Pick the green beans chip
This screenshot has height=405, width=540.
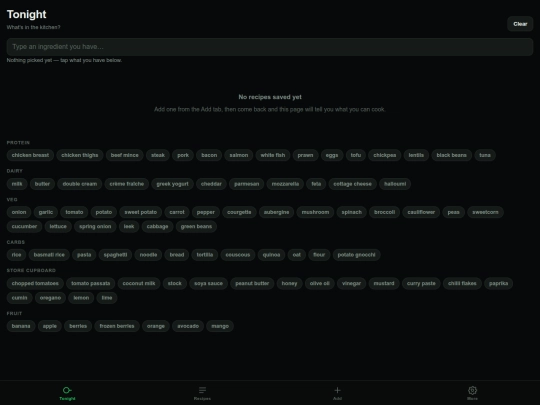coord(196,227)
